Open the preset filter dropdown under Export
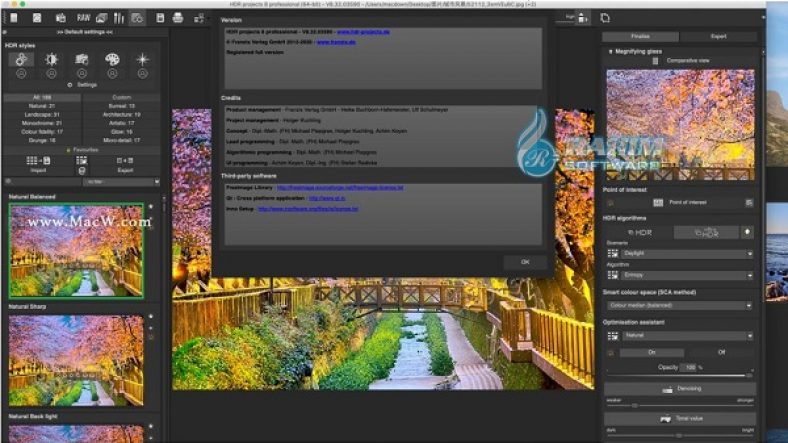This screenshot has width=788, height=443. pos(121,182)
